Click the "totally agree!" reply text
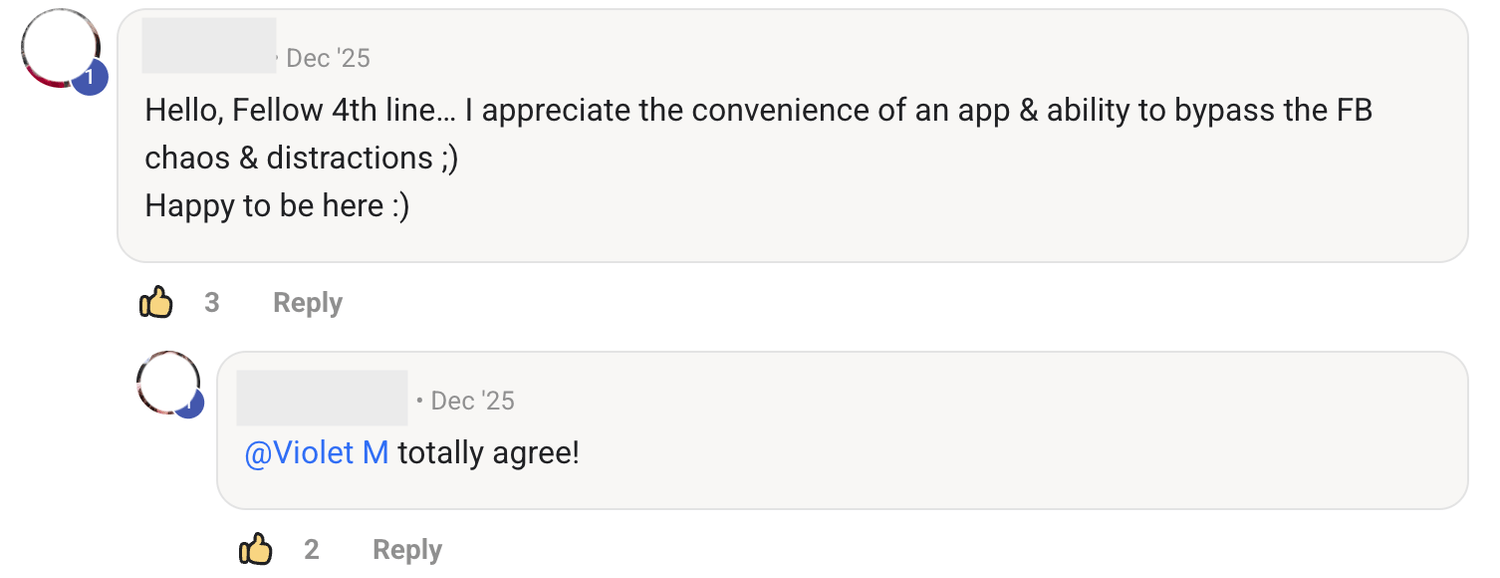 (x=488, y=453)
